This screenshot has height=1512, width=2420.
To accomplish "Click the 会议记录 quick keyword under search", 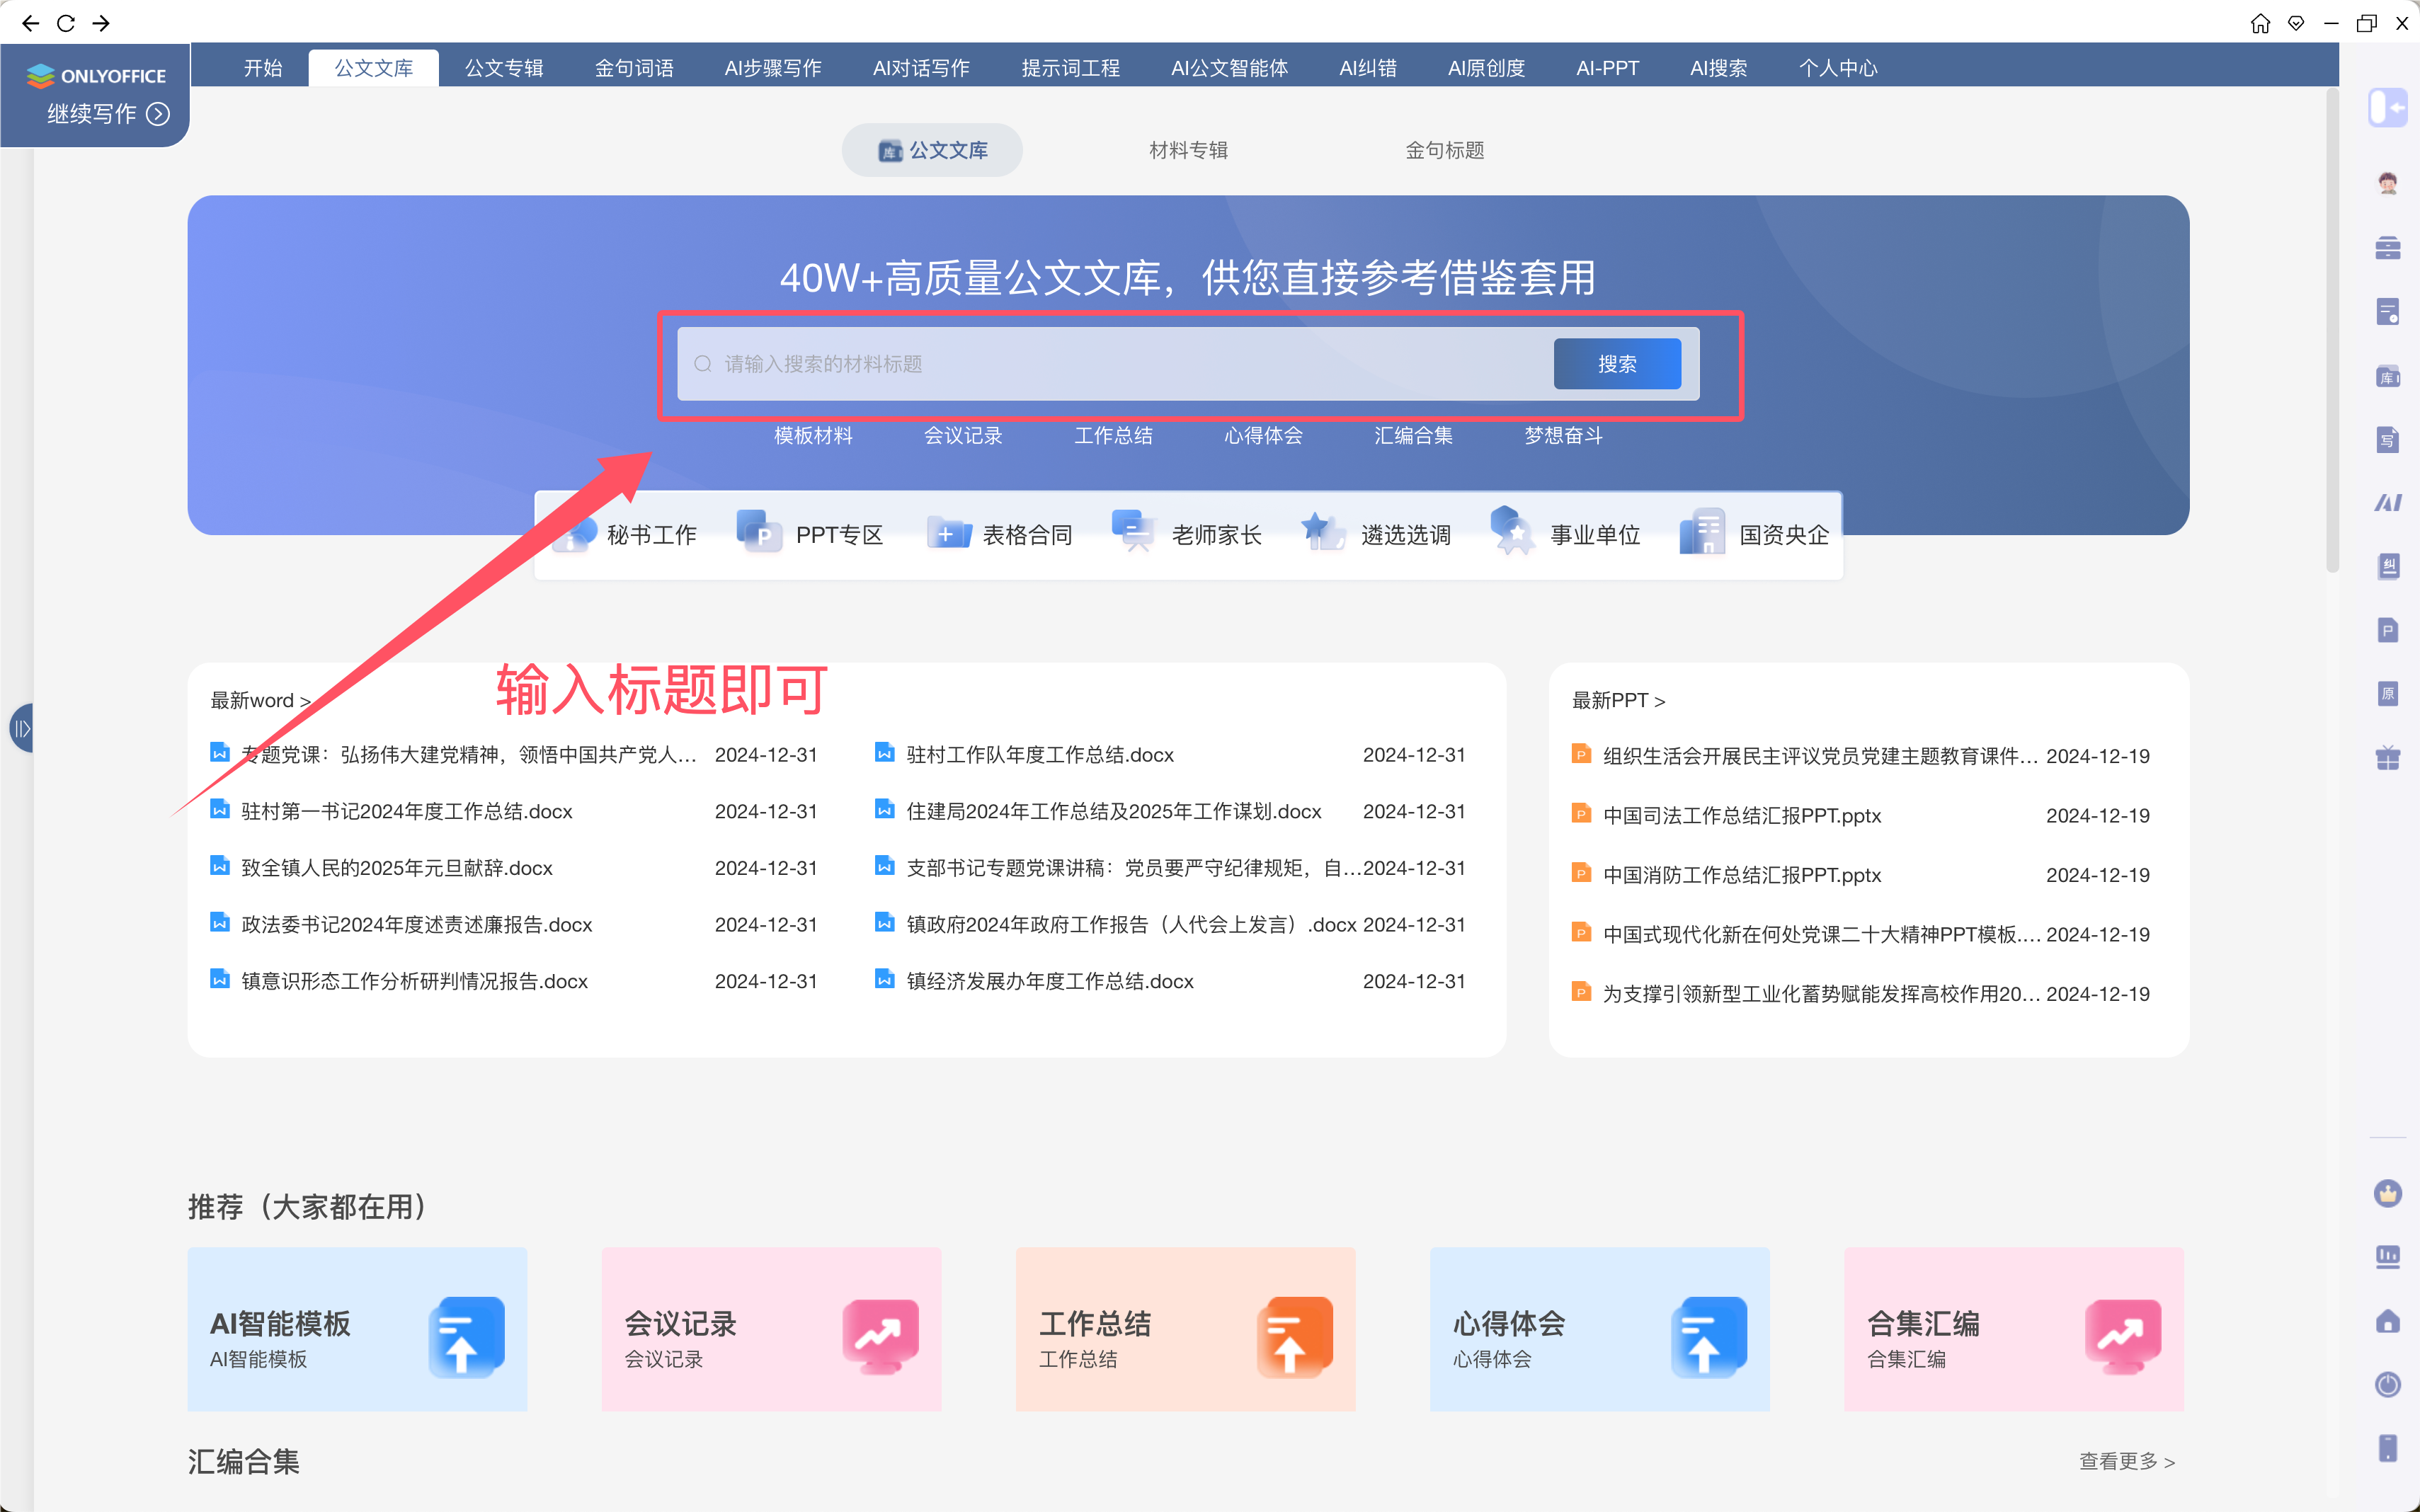I will point(963,436).
